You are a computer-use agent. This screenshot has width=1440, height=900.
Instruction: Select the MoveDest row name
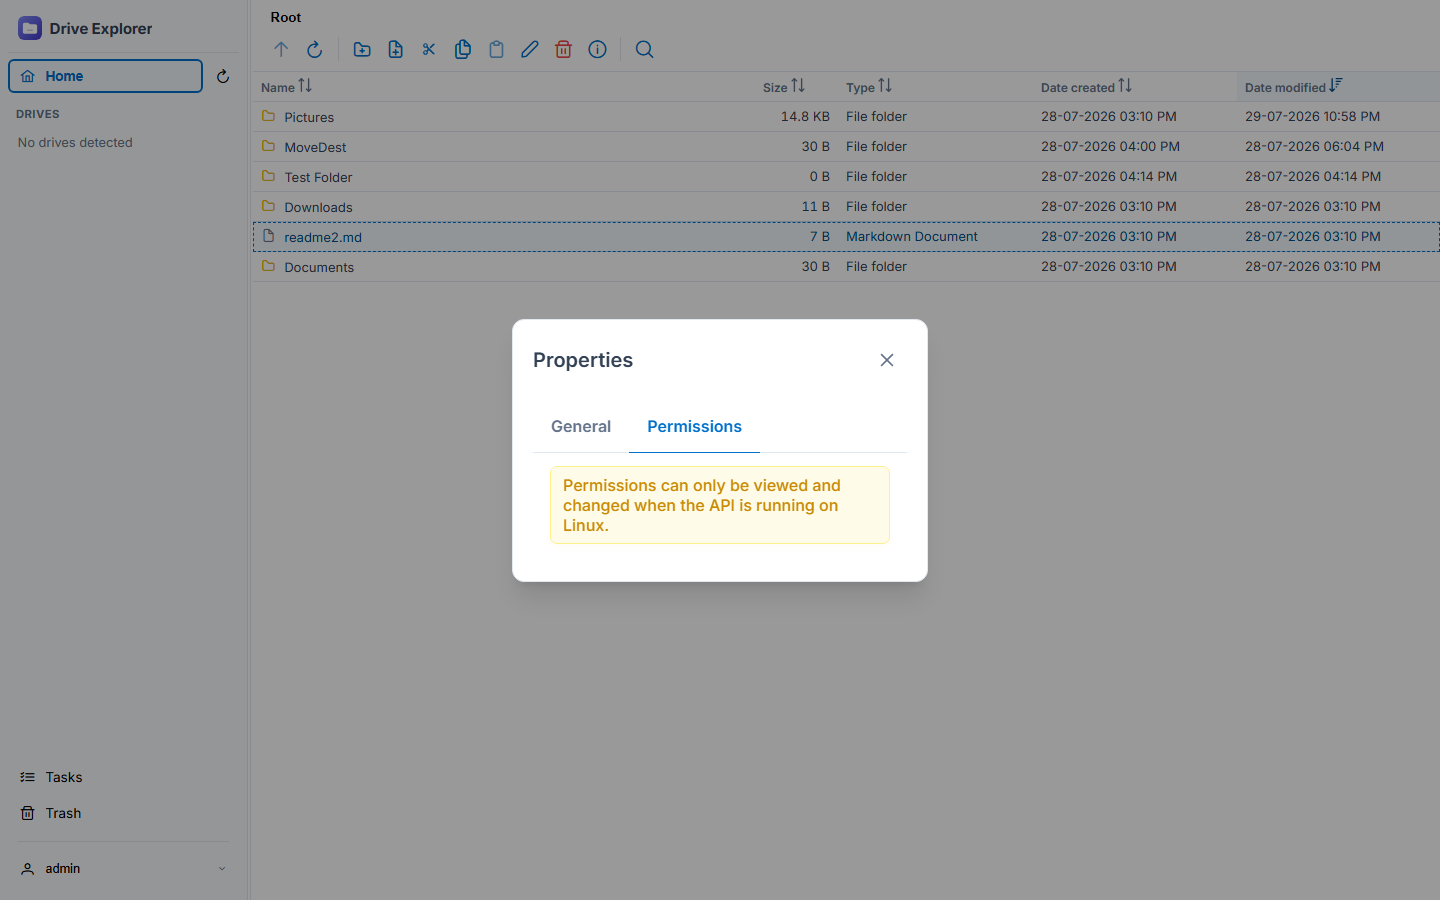[x=315, y=147]
